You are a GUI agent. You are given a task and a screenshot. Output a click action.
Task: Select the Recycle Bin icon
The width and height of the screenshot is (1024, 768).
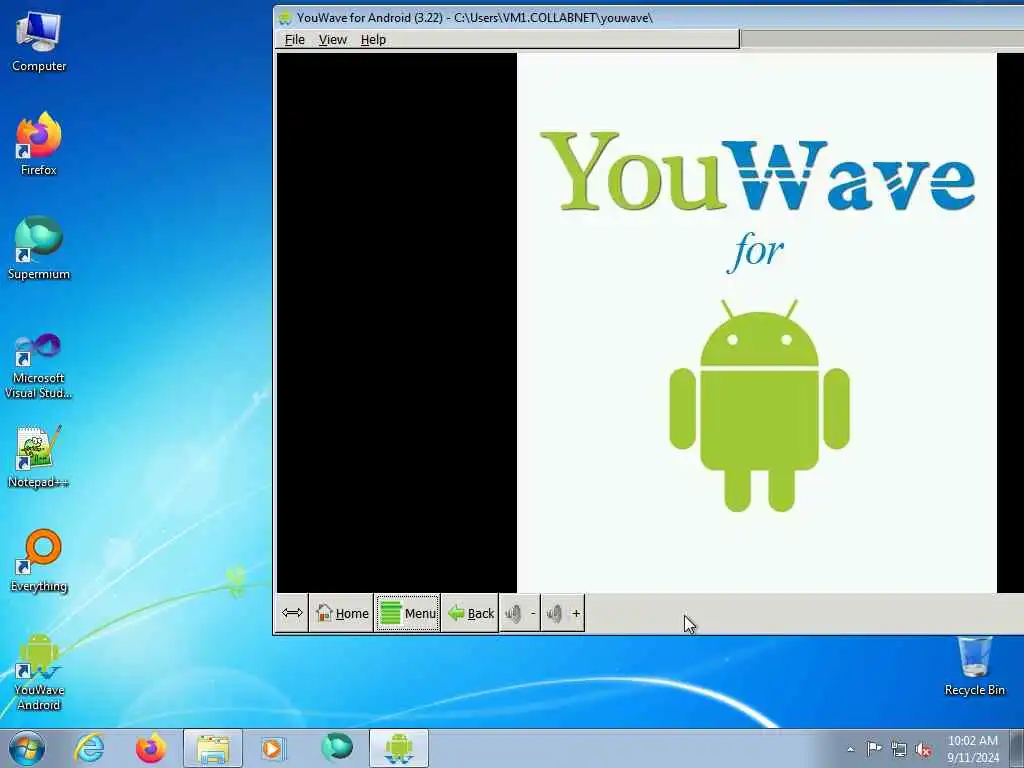click(x=974, y=666)
